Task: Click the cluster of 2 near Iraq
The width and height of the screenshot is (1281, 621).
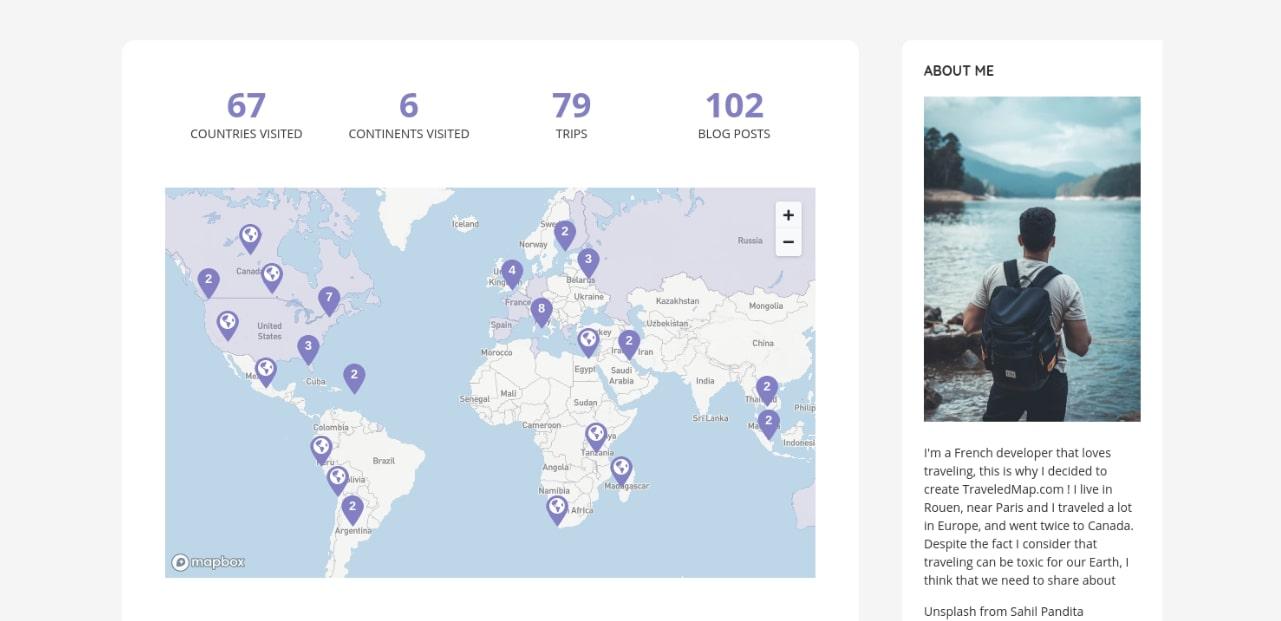Action: [629, 343]
